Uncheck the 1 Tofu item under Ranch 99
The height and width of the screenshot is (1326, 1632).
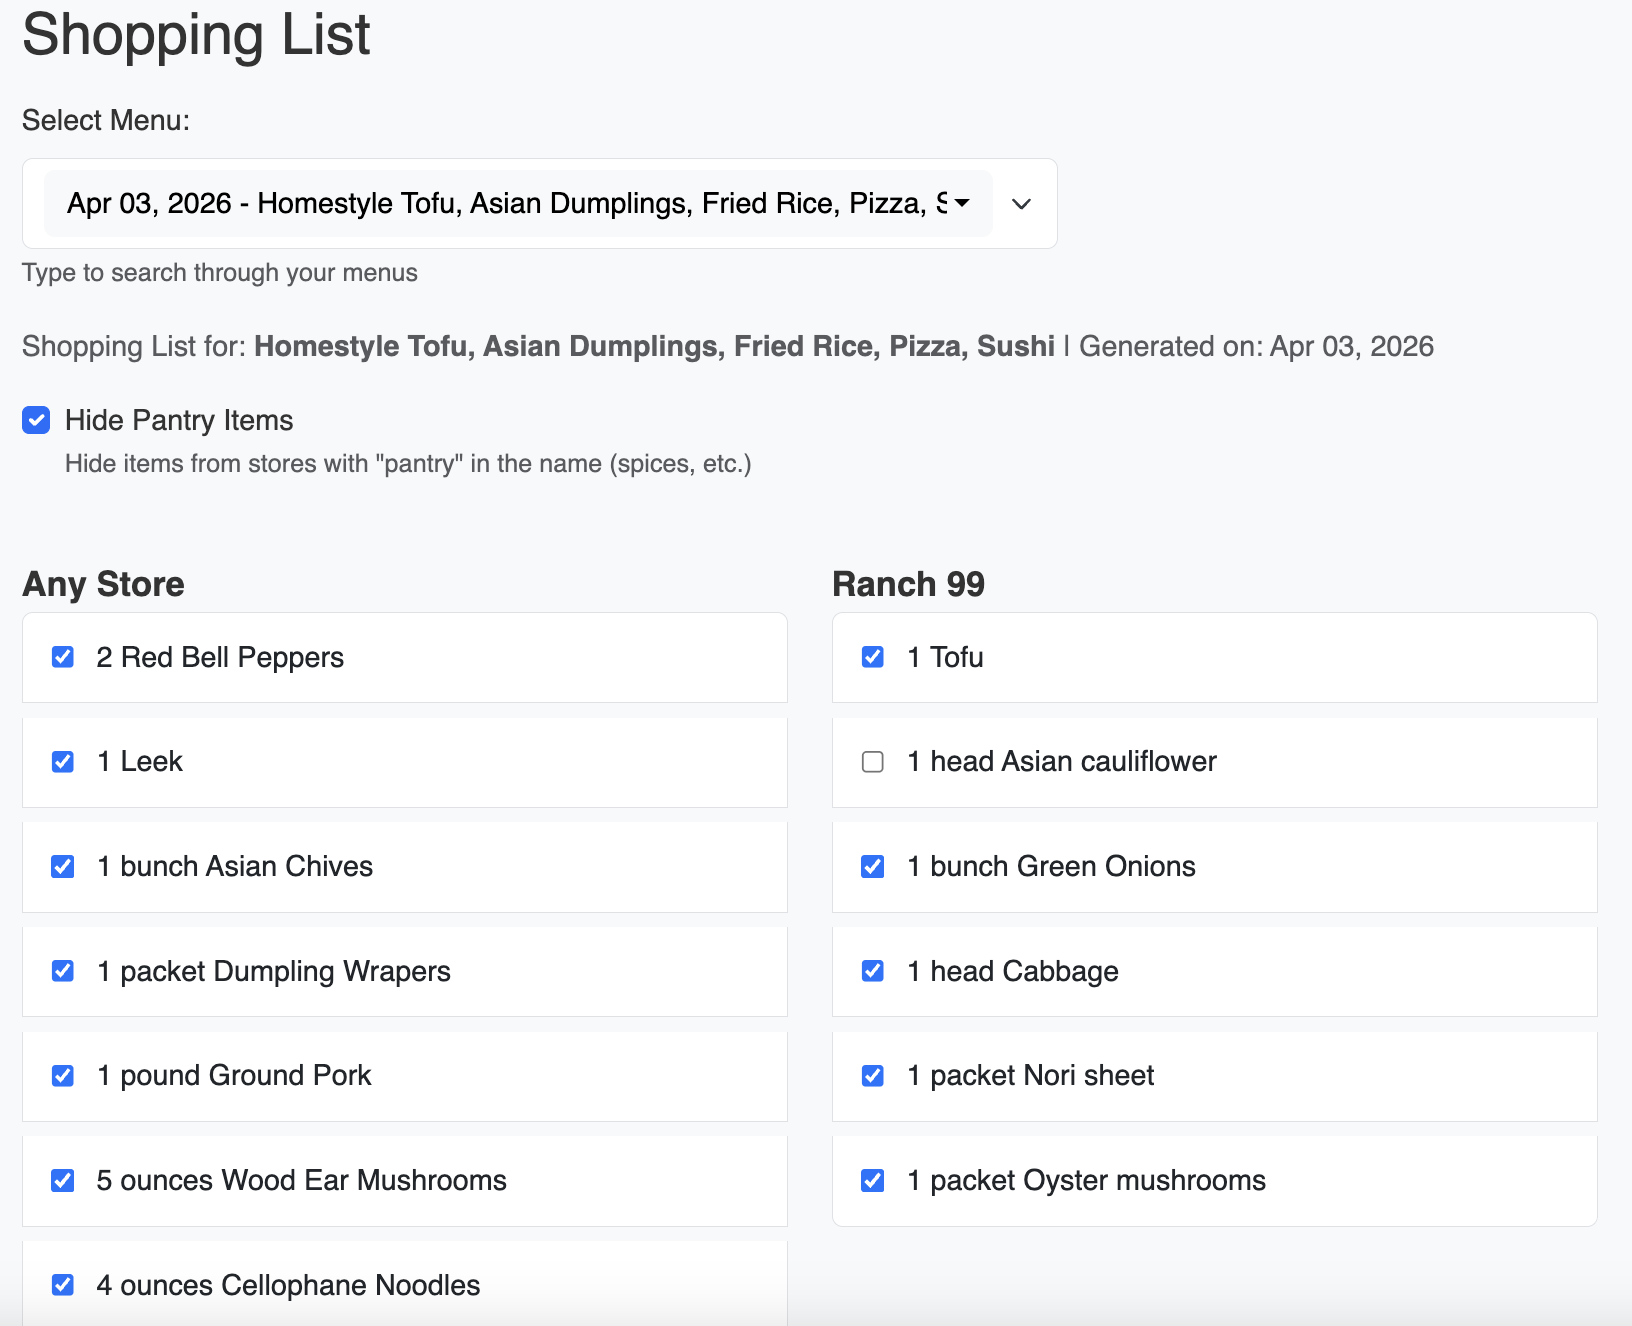[872, 657]
